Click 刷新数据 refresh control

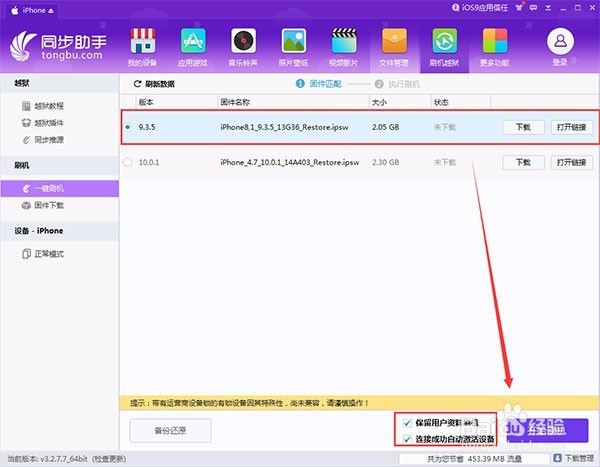pyautogui.click(x=154, y=84)
